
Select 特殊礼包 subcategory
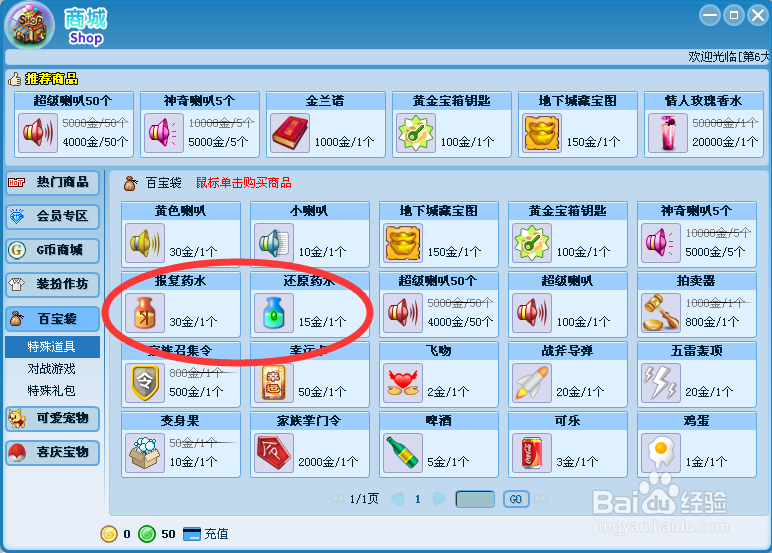[x=52, y=391]
